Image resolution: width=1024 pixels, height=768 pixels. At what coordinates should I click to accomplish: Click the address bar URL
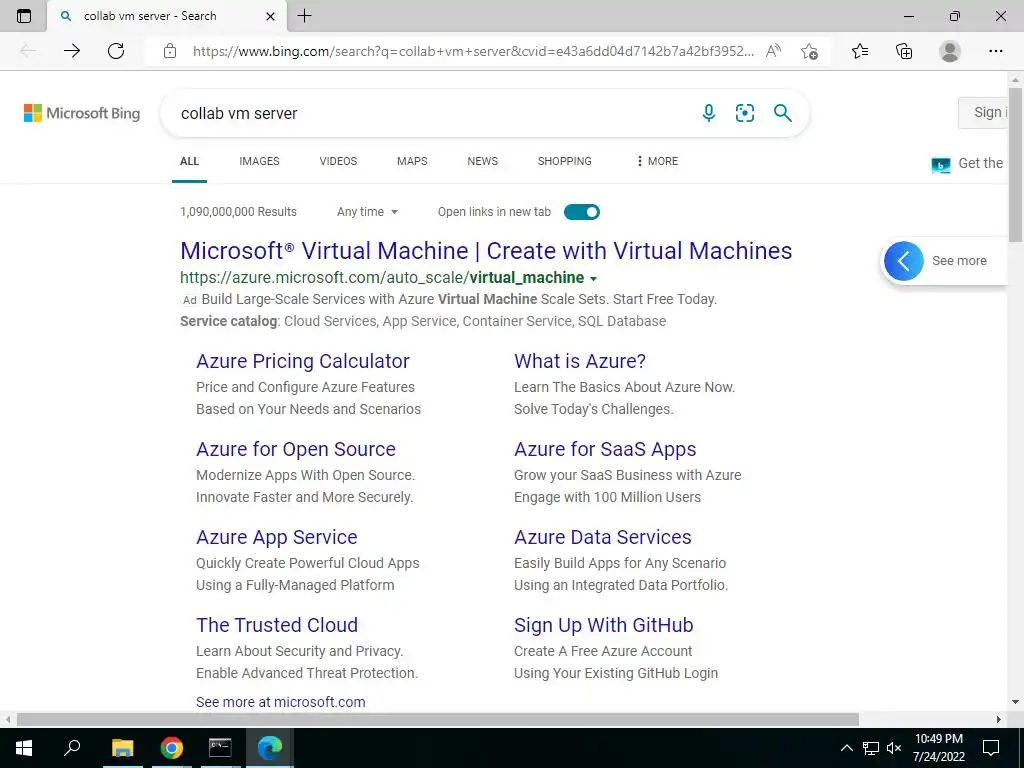tap(473, 51)
